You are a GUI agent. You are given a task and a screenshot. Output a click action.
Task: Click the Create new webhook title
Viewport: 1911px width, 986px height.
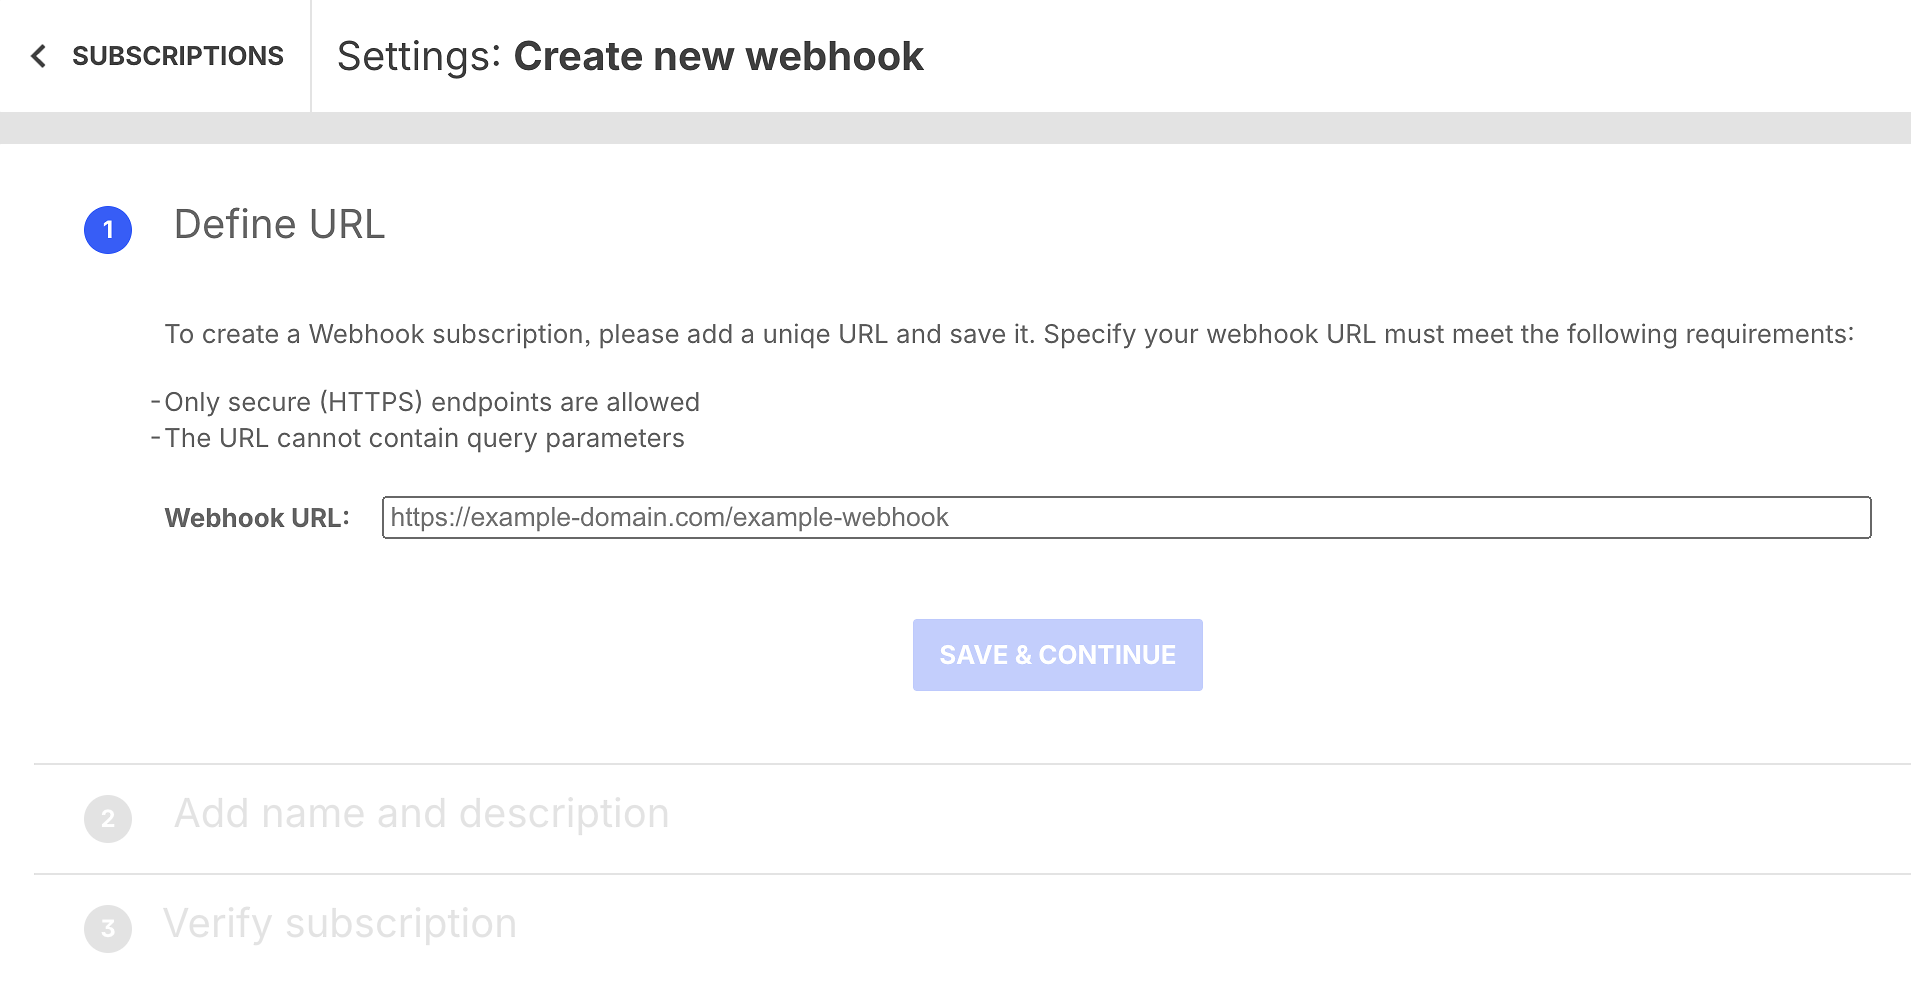click(x=718, y=56)
